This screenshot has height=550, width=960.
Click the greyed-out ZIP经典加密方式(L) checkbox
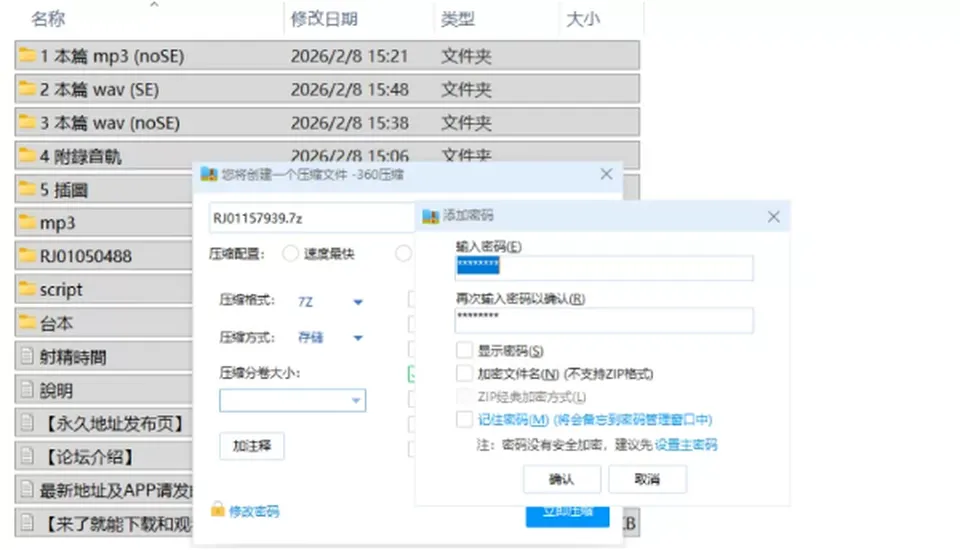(x=464, y=396)
